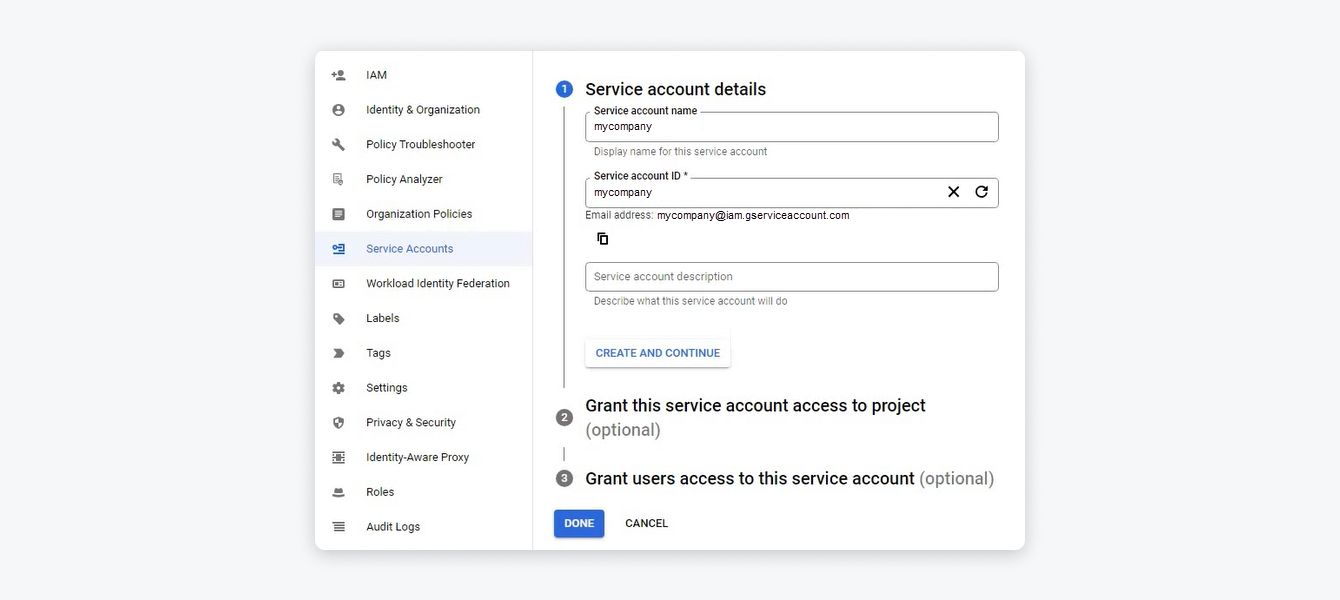Image resolution: width=1340 pixels, height=600 pixels.
Task: Clear the Service account ID field
Action: tap(952, 191)
